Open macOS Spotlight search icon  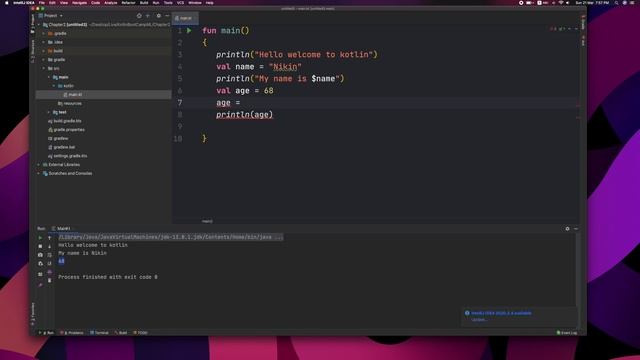click(x=616, y=3)
